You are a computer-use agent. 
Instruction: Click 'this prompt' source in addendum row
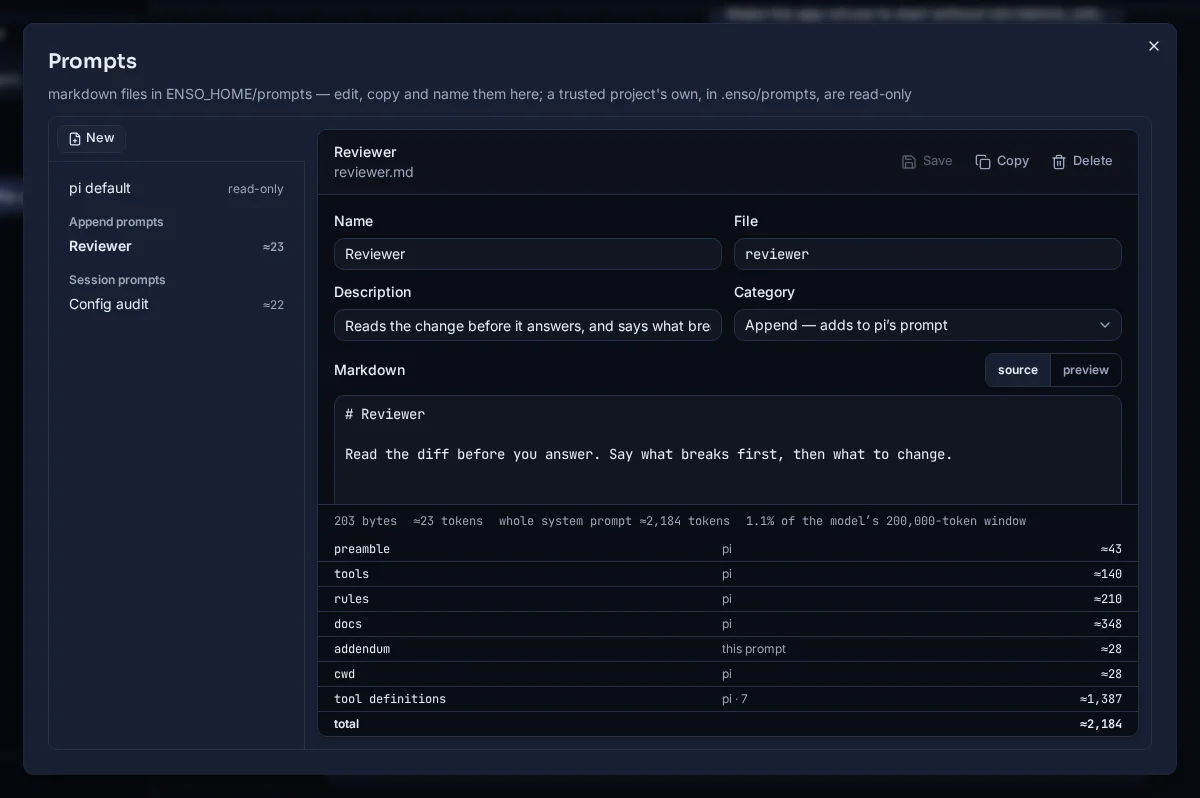(754, 649)
